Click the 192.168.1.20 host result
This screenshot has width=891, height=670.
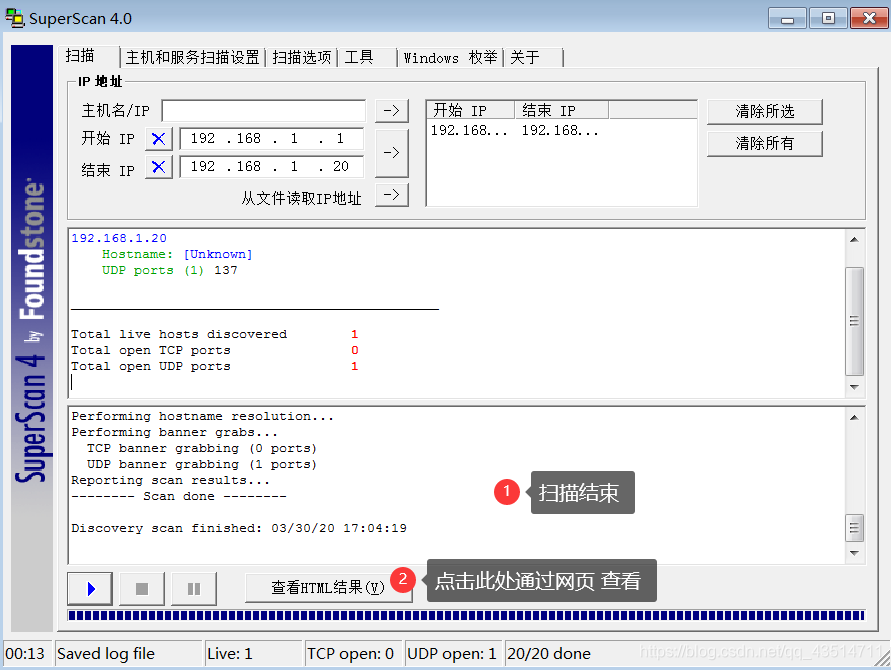point(119,238)
